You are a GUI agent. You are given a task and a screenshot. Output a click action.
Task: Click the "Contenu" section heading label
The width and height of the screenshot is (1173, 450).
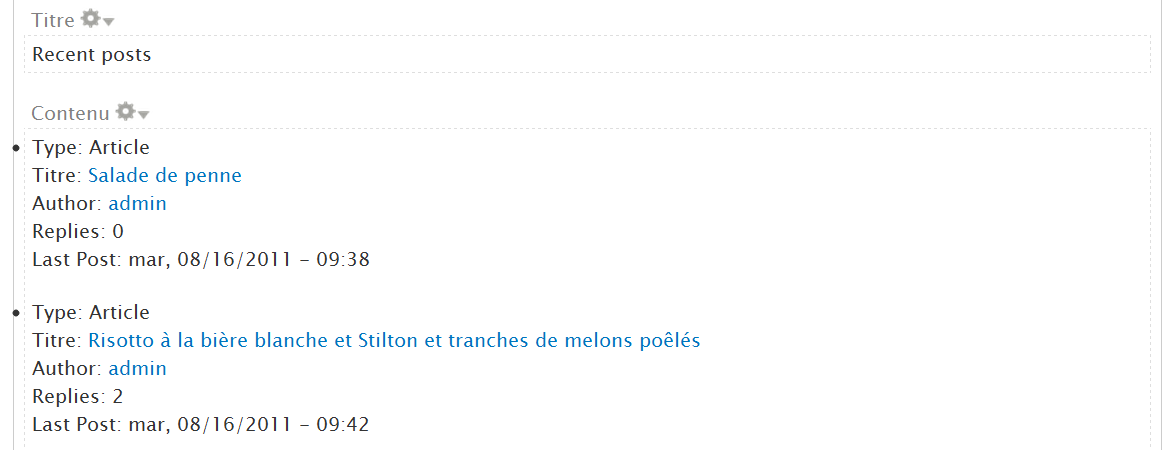[x=70, y=113]
